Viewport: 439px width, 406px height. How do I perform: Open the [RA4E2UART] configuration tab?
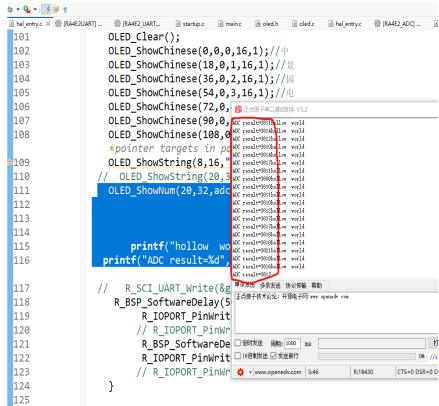[x=79, y=24]
